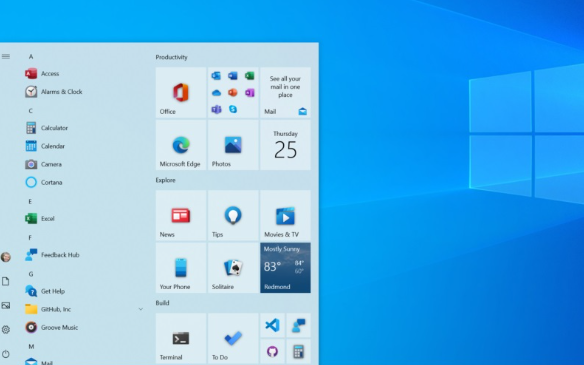The image size is (584, 365).
Task: Expand the GitHub, Inc folder chevron
Action: (140, 309)
